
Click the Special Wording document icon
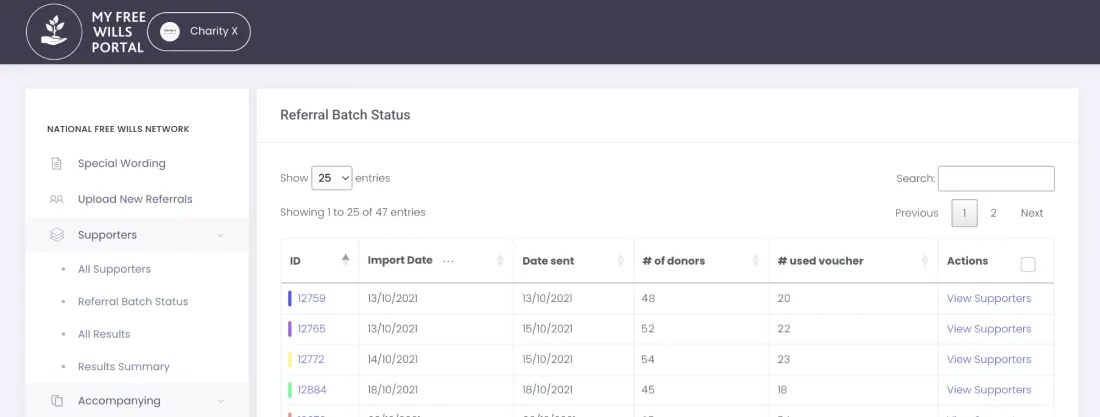click(57, 164)
